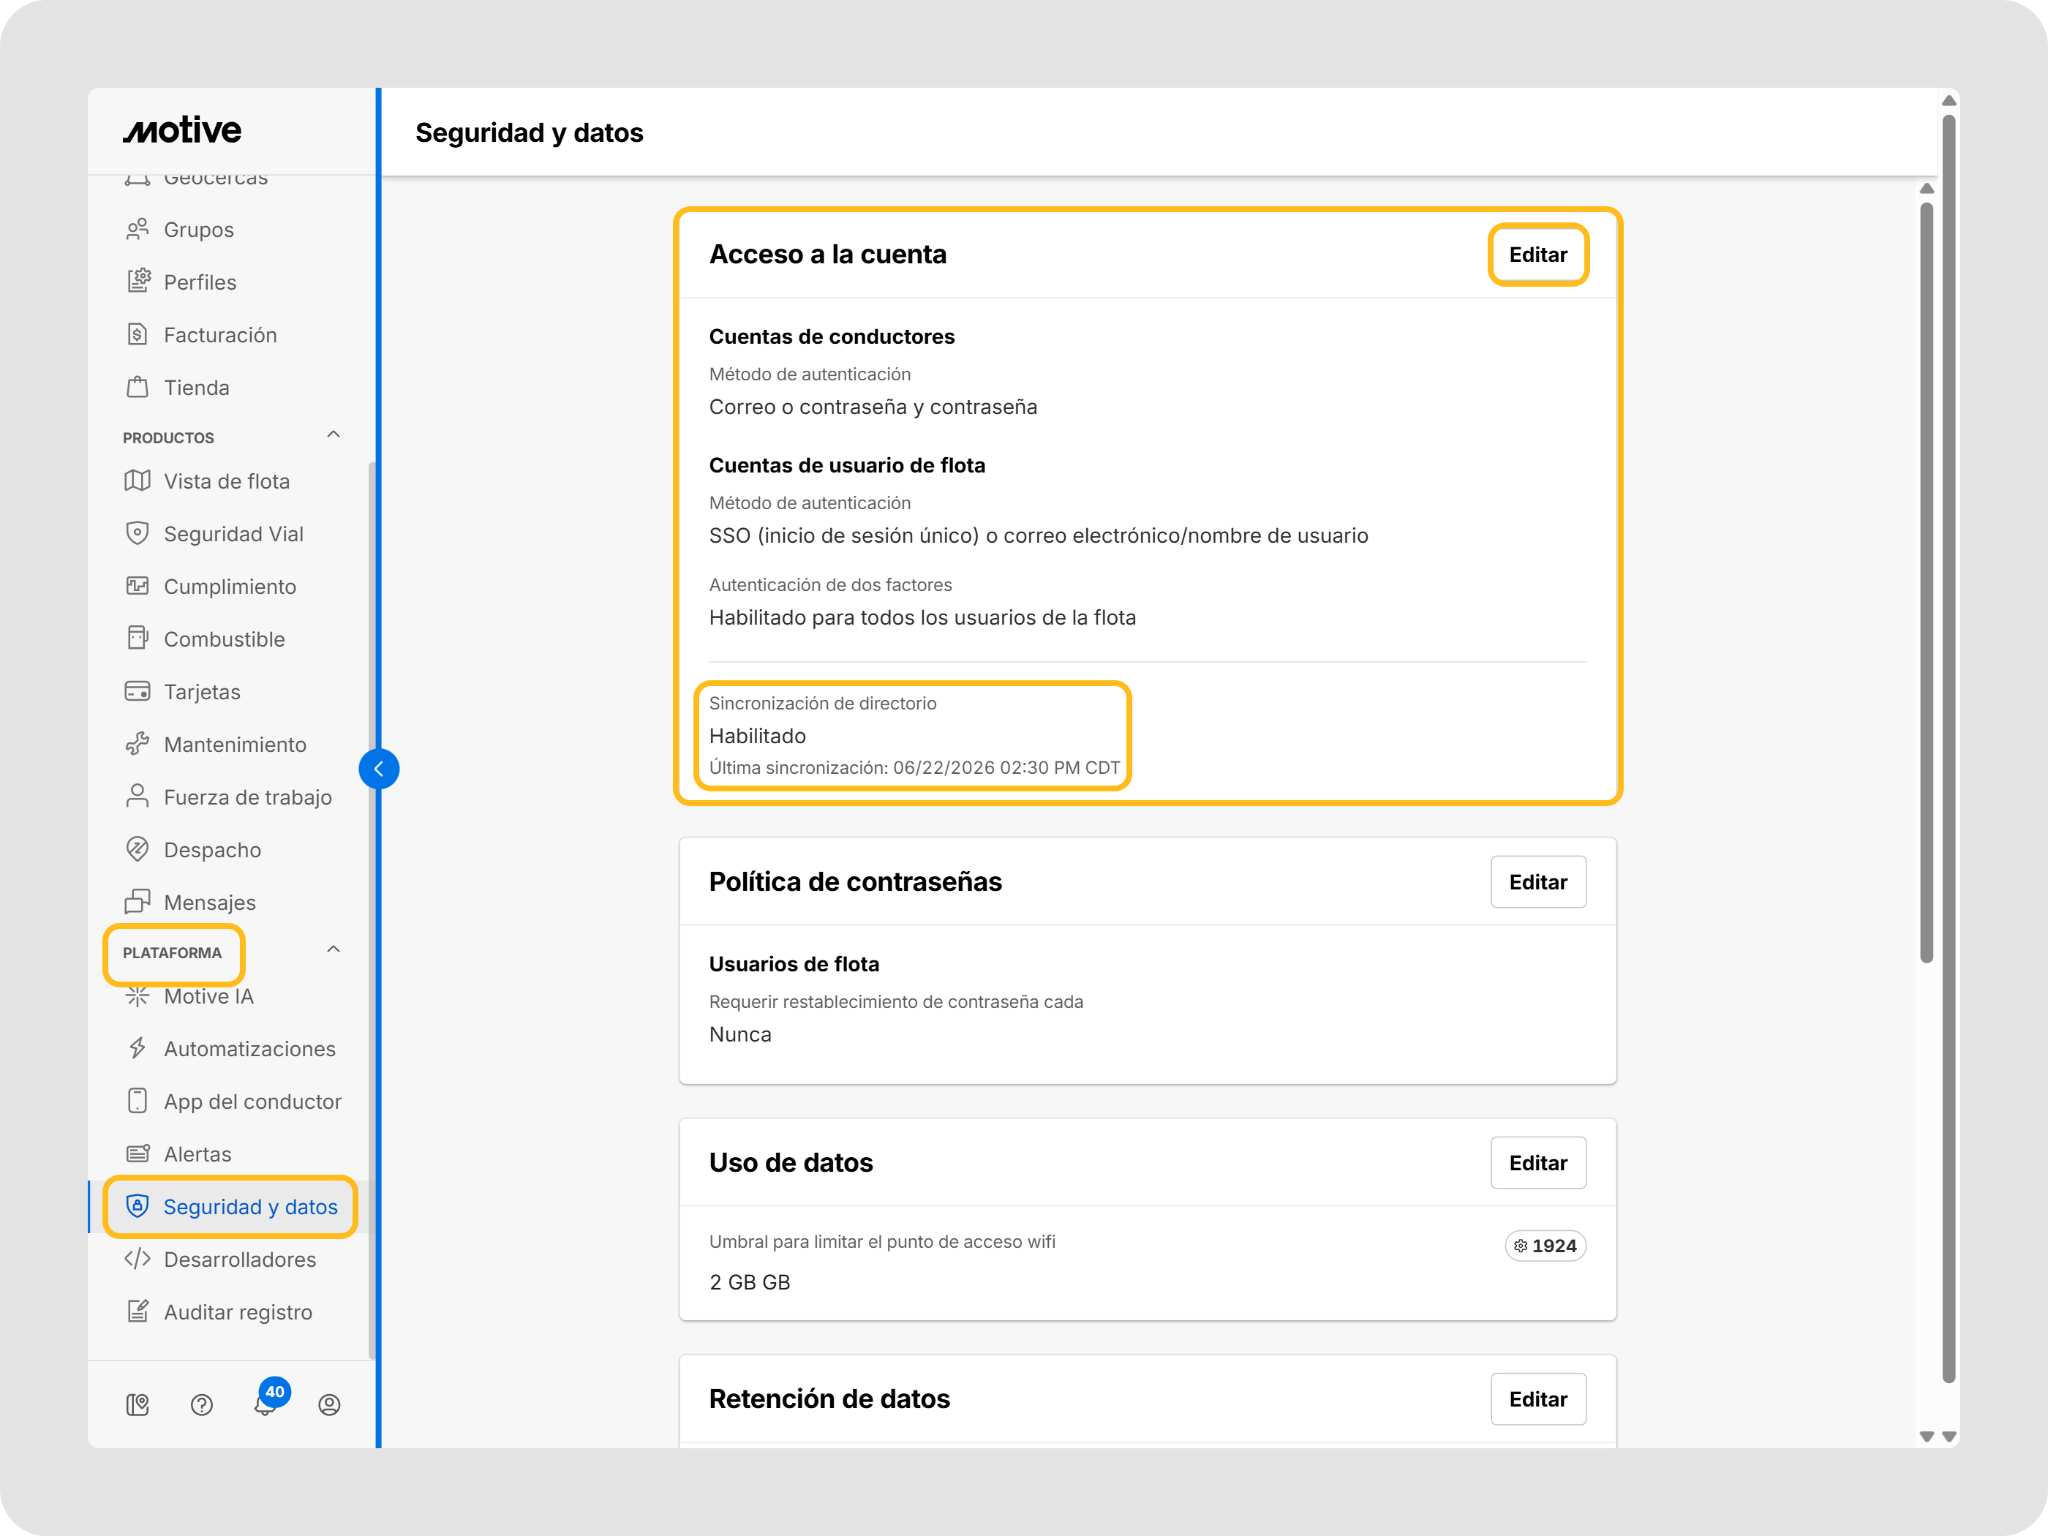The image size is (2048, 1536).
Task: Open Grupos via its people icon
Action: coord(138,230)
